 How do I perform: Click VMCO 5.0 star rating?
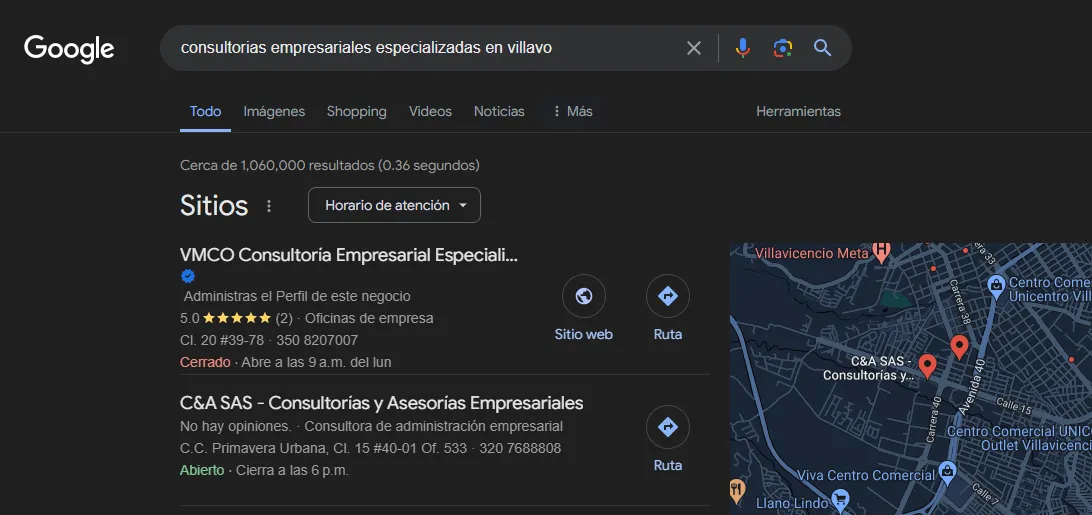coord(236,318)
